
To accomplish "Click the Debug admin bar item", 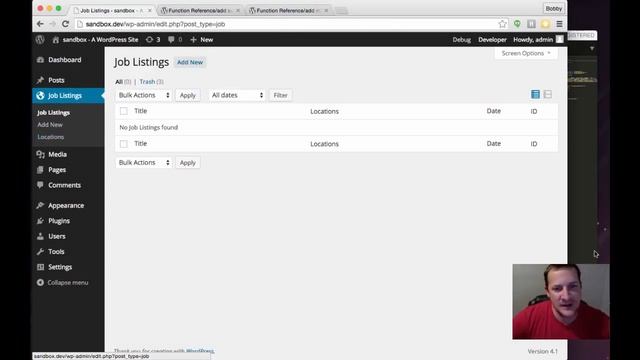I will 462,40.
